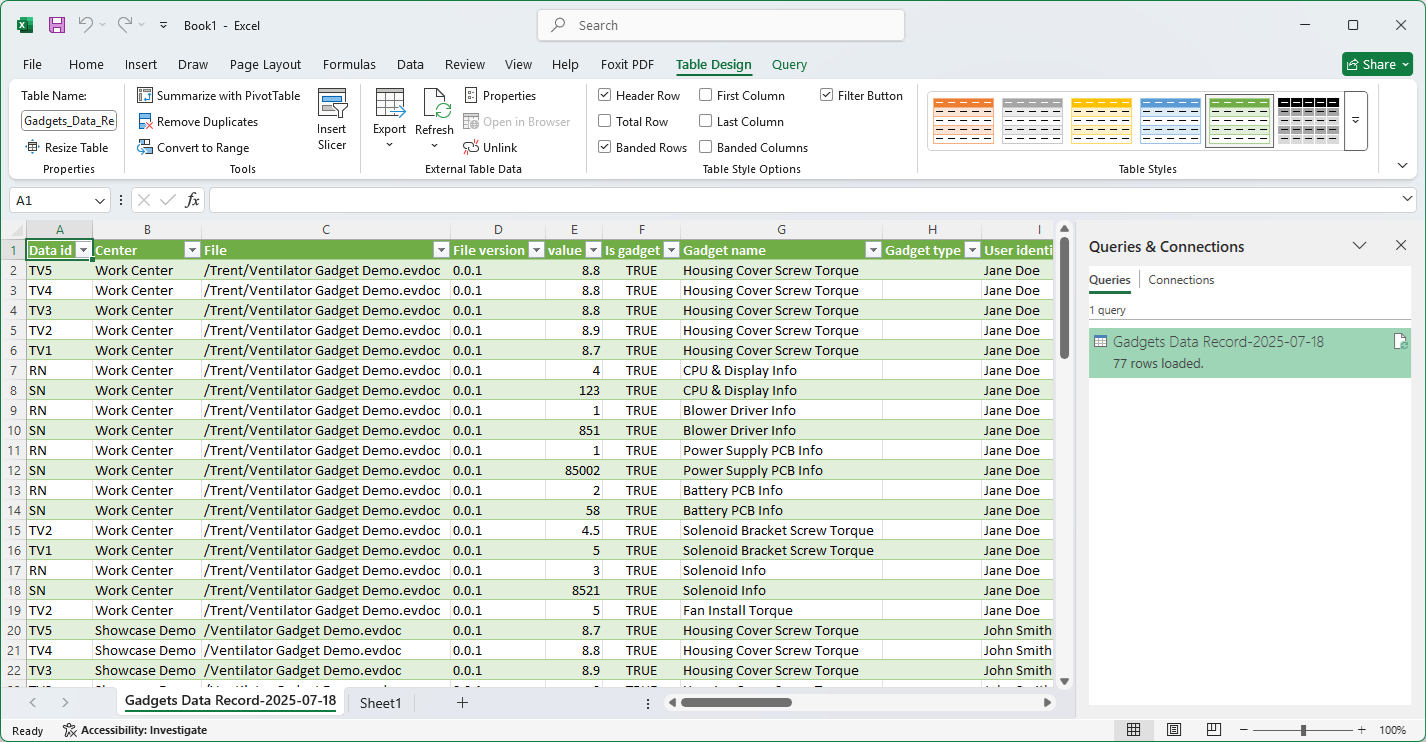Click the formula bar input
This screenshot has width=1426, height=742.
pos(805,200)
